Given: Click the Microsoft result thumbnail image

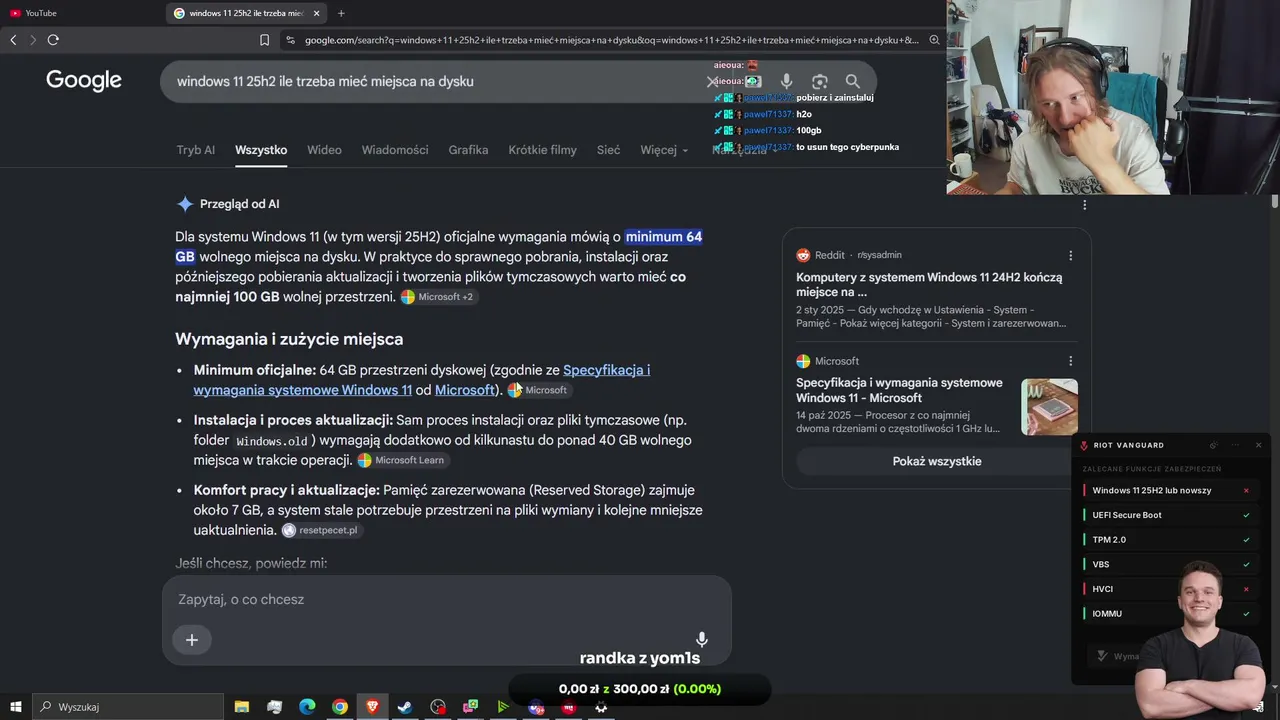Looking at the screenshot, I should 1049,407.
